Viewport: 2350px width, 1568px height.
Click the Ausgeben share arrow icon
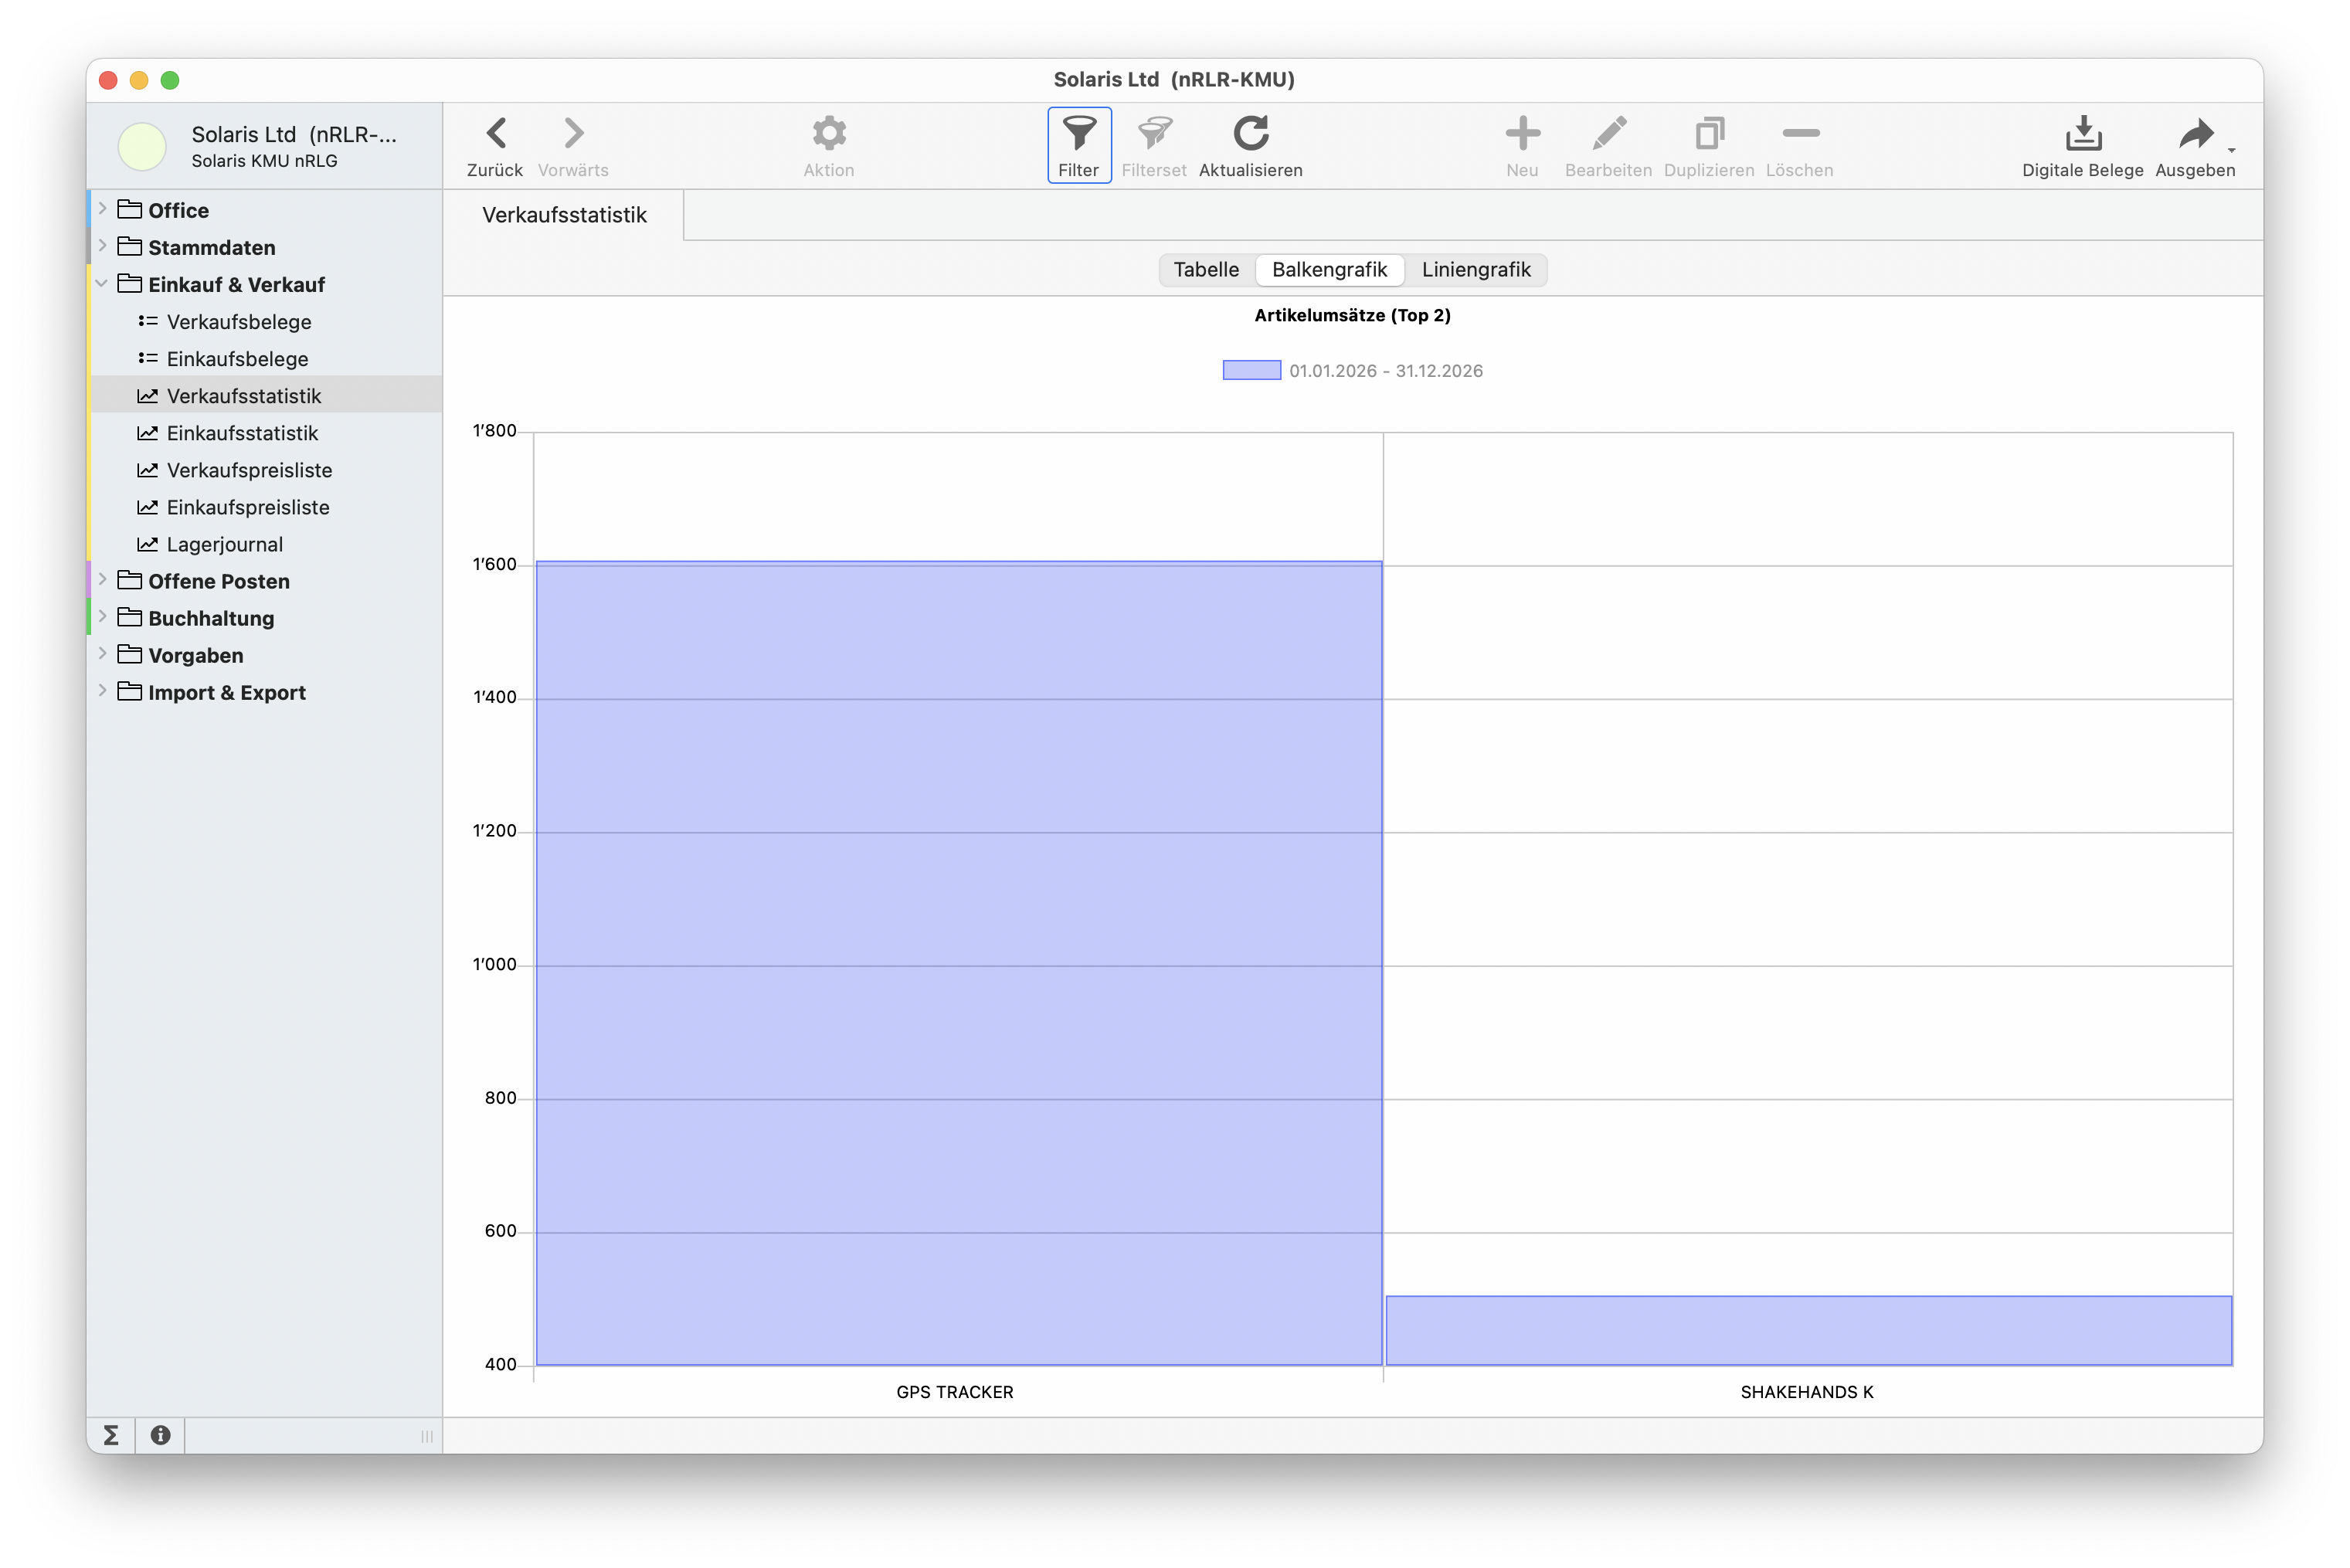click(x=2195, y=134)
